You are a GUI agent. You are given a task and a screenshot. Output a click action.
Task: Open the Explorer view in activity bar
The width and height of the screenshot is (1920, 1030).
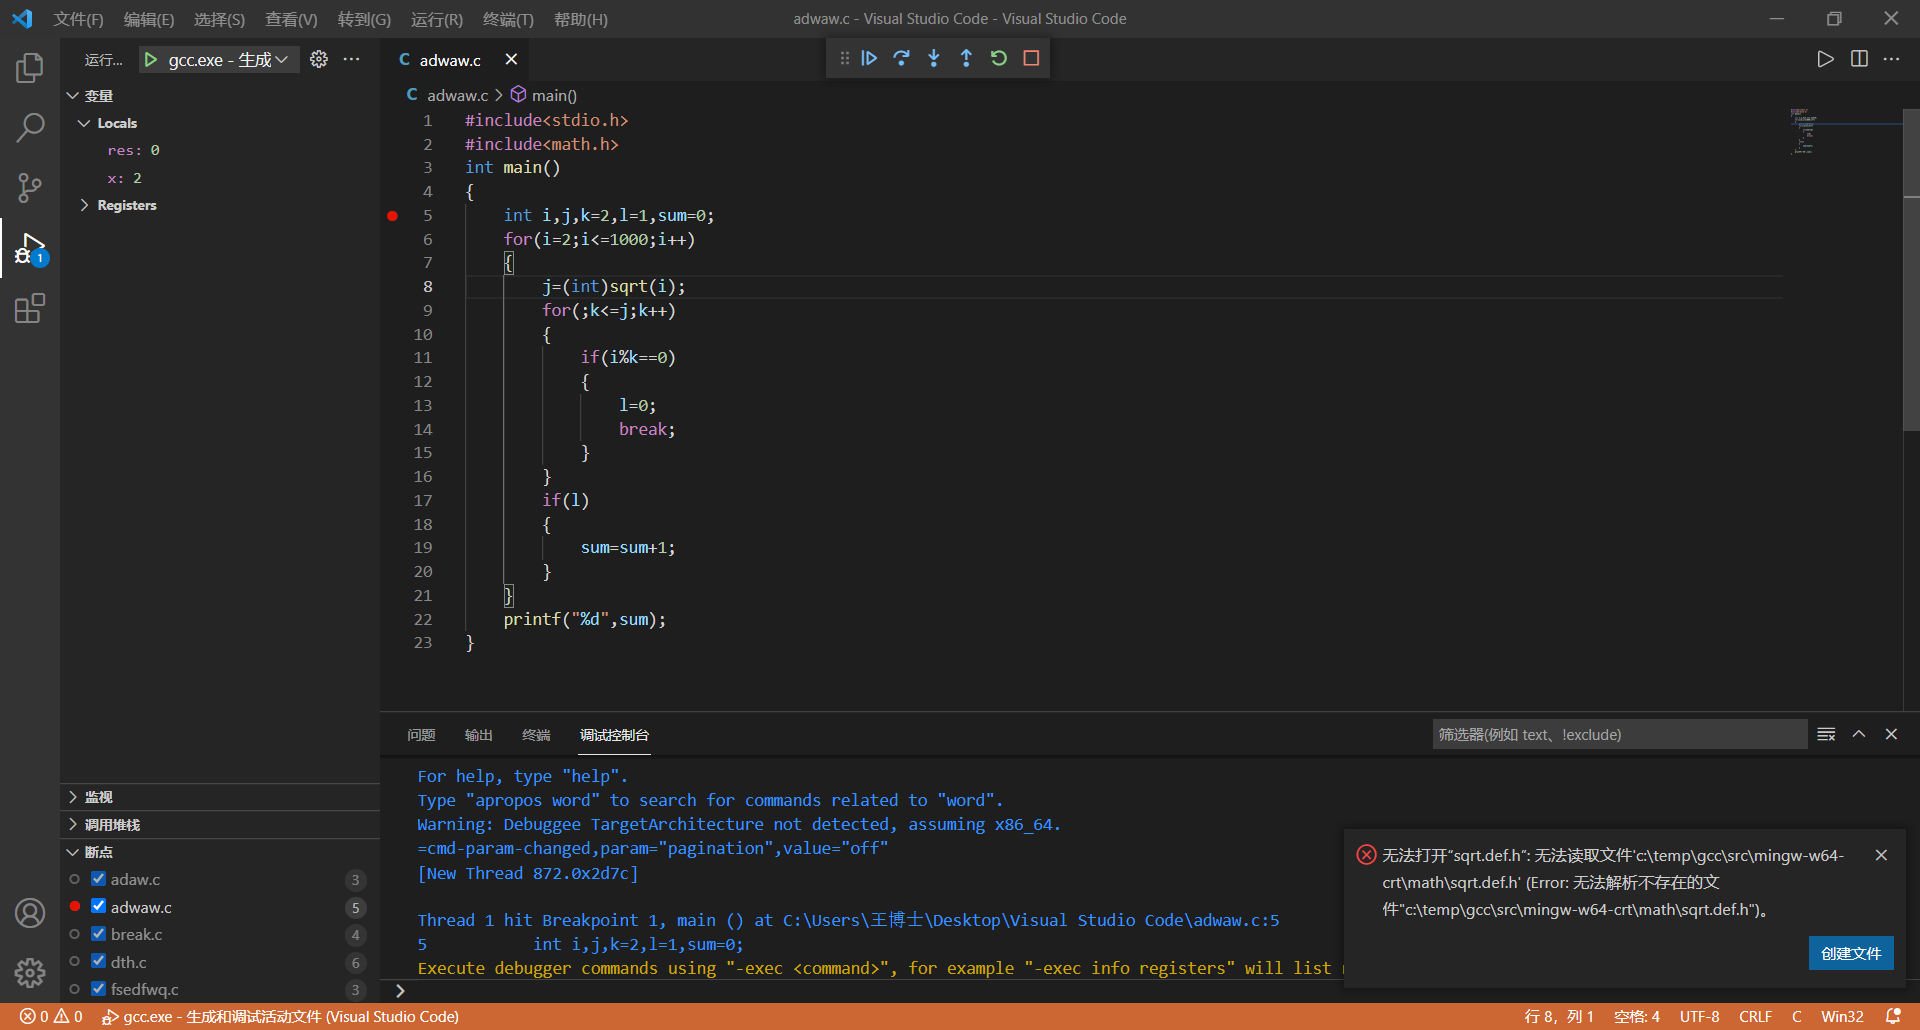click(x=30, y=68)
